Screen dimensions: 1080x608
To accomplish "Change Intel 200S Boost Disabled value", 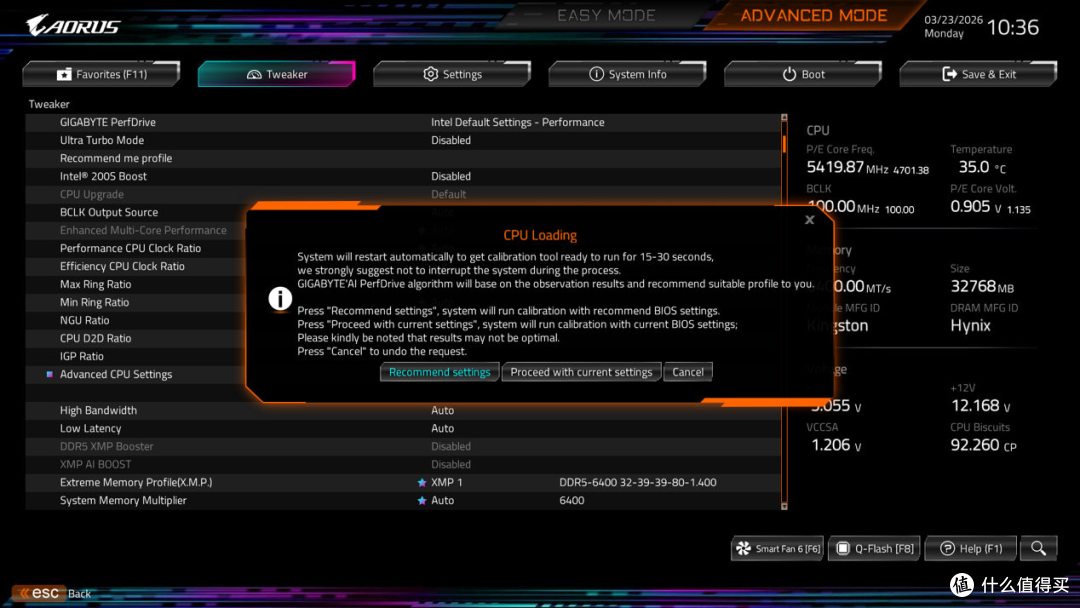I will pyautogui.click(x=450, y=176).
